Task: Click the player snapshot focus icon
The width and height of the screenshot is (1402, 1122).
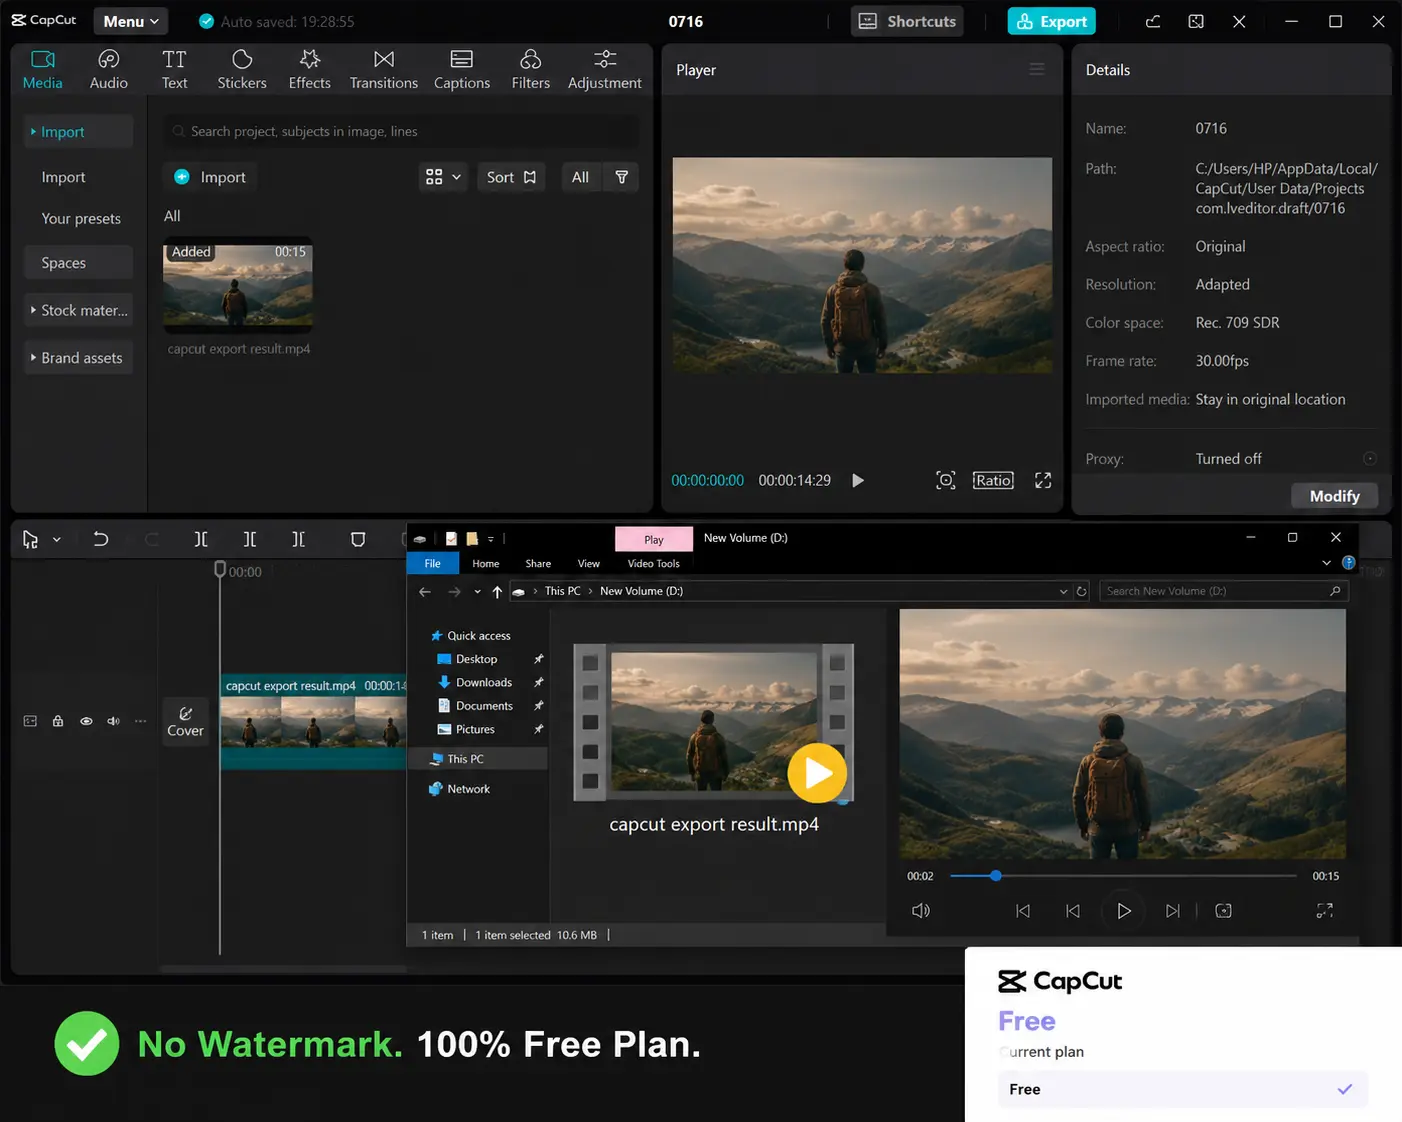Action: pyautogui.click(x=946, y=480)
